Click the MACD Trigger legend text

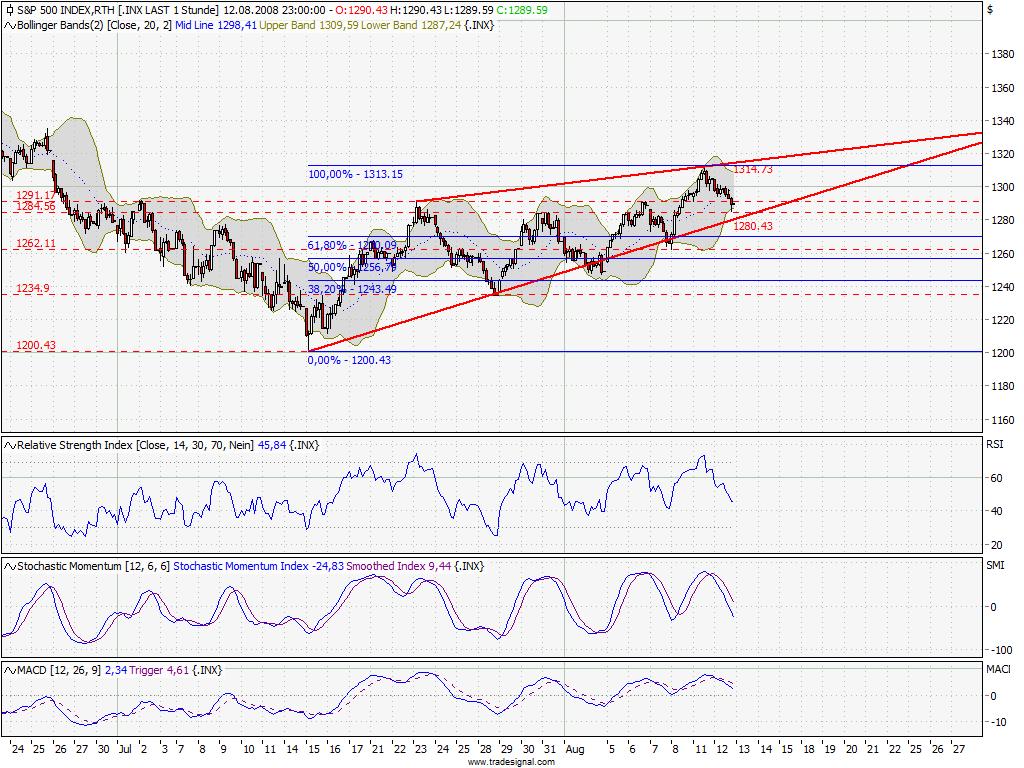coord(146,669)
